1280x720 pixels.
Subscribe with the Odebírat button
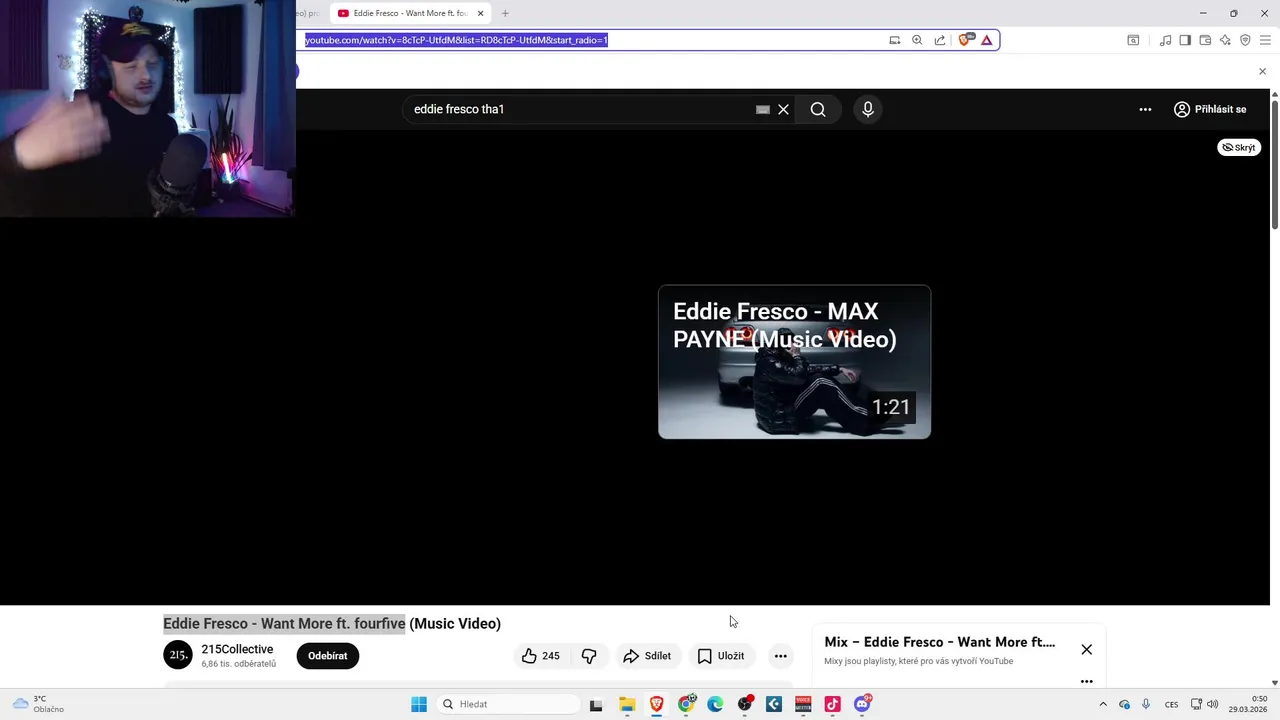click(x=327, y=656)
